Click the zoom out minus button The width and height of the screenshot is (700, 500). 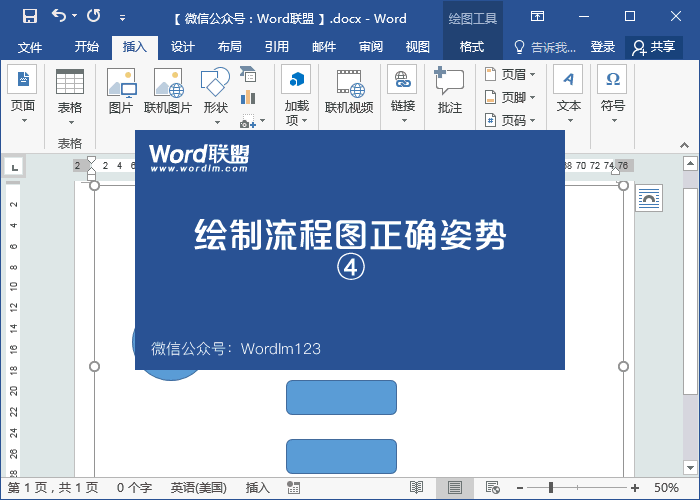coord(520,488)
